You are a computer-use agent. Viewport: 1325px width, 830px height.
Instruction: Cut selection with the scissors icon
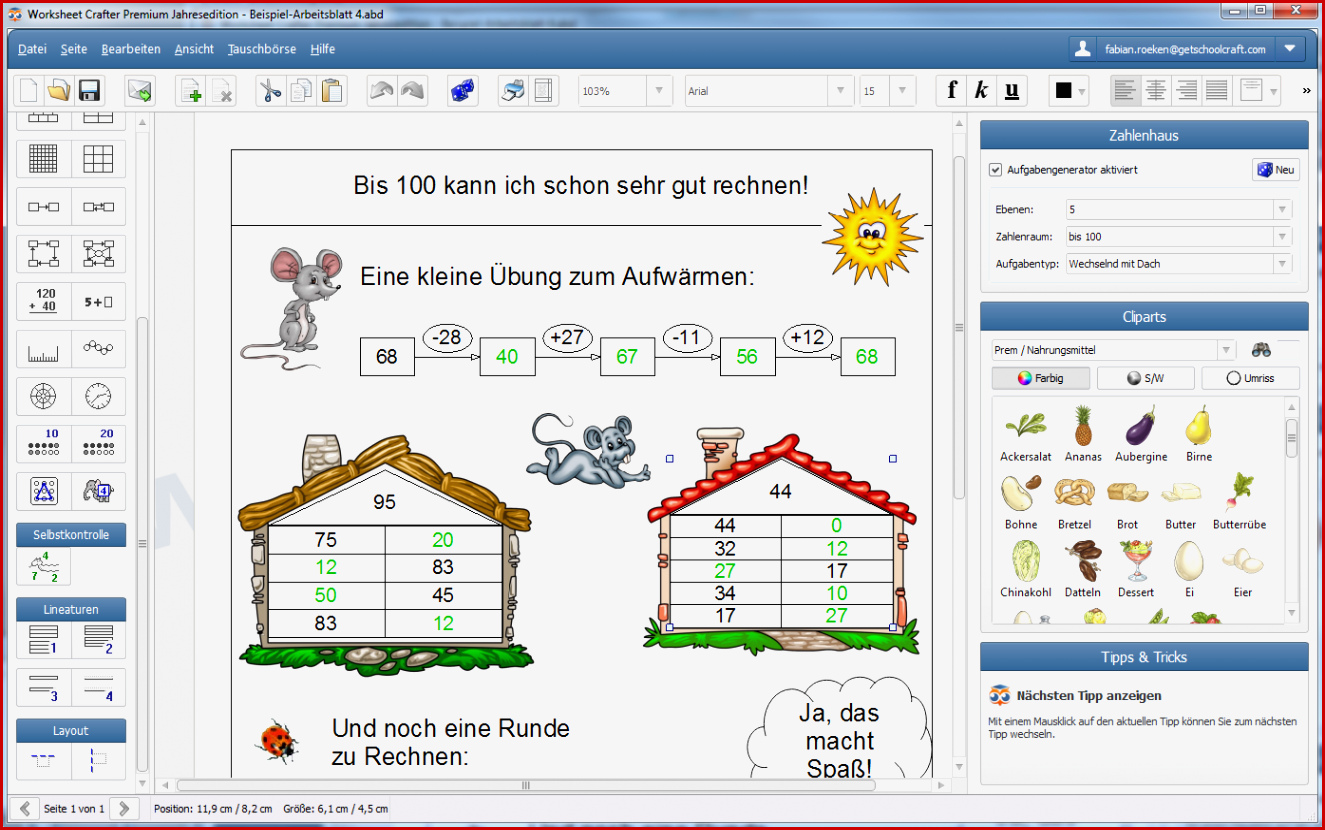click(x=270, y=91)
